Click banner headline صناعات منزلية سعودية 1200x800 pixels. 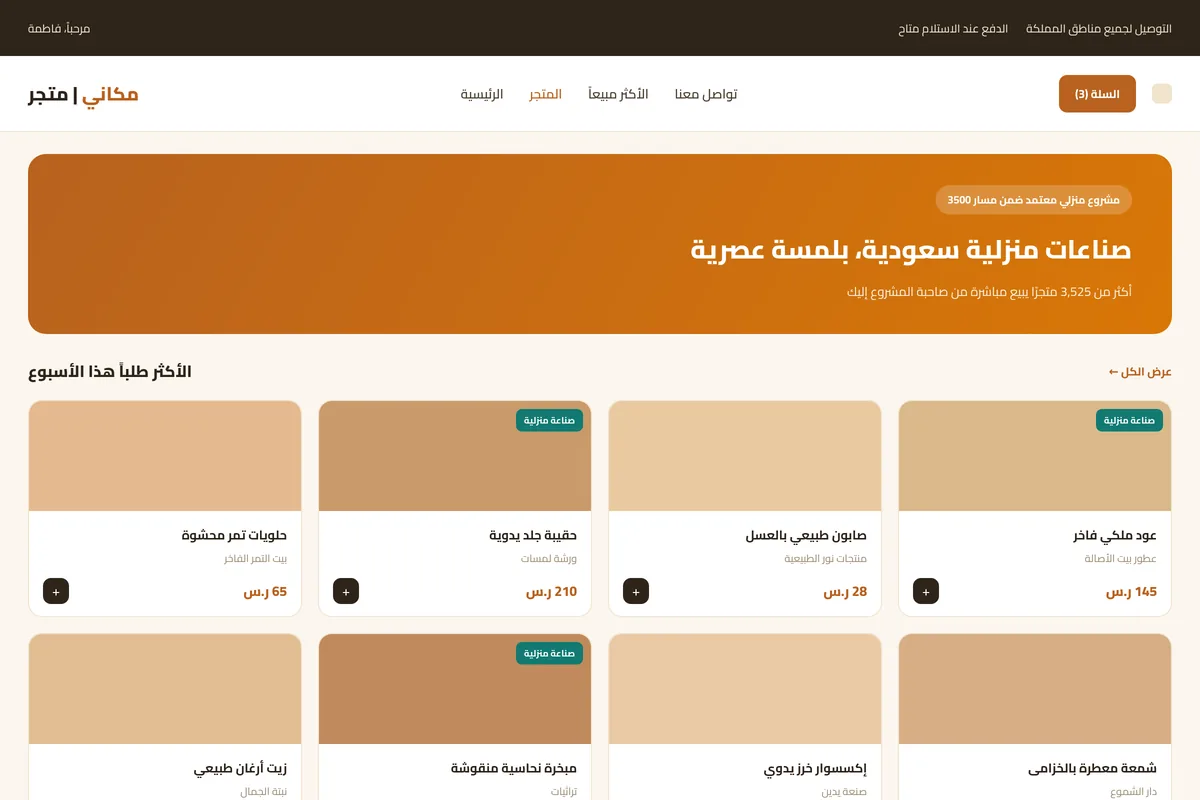click(x=911, y=249)
